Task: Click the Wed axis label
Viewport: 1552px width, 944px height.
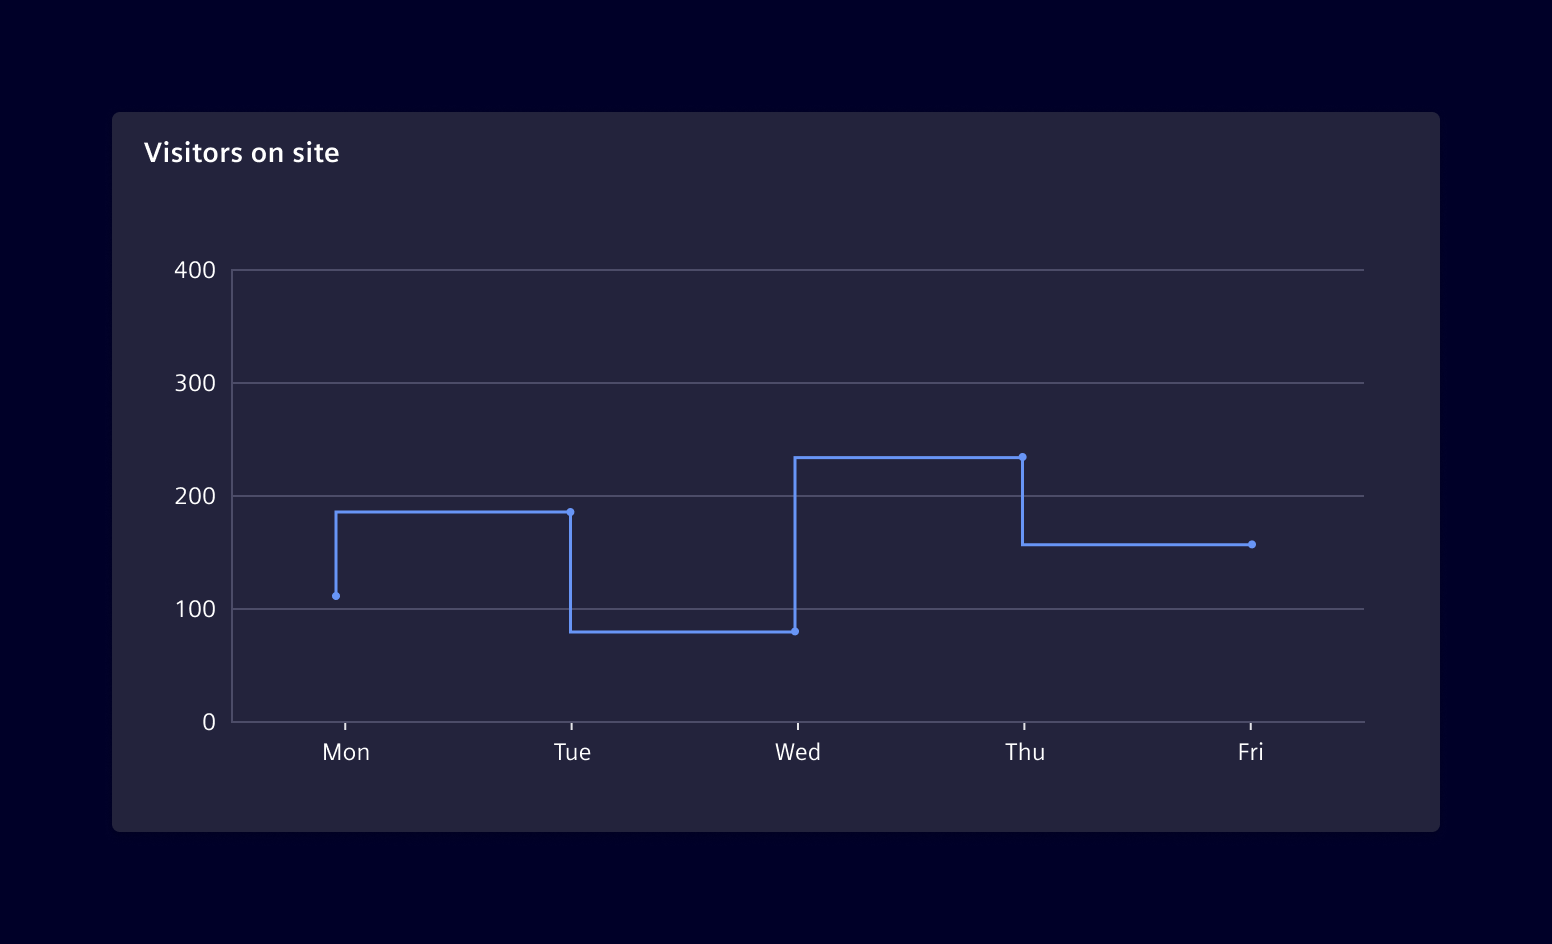Action: (797, 752)
